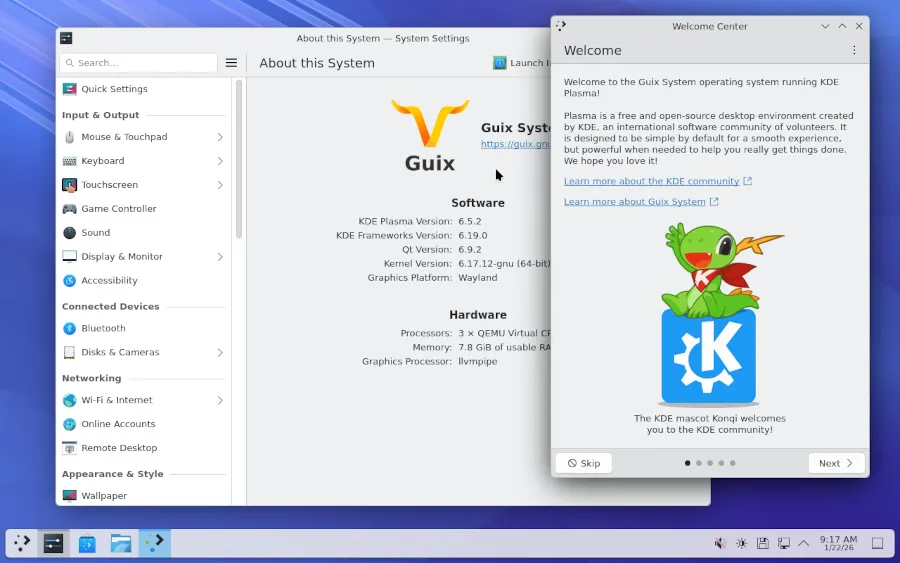
Task: Click the muted audio volume tray icon
Action: [x=720, y=544]
